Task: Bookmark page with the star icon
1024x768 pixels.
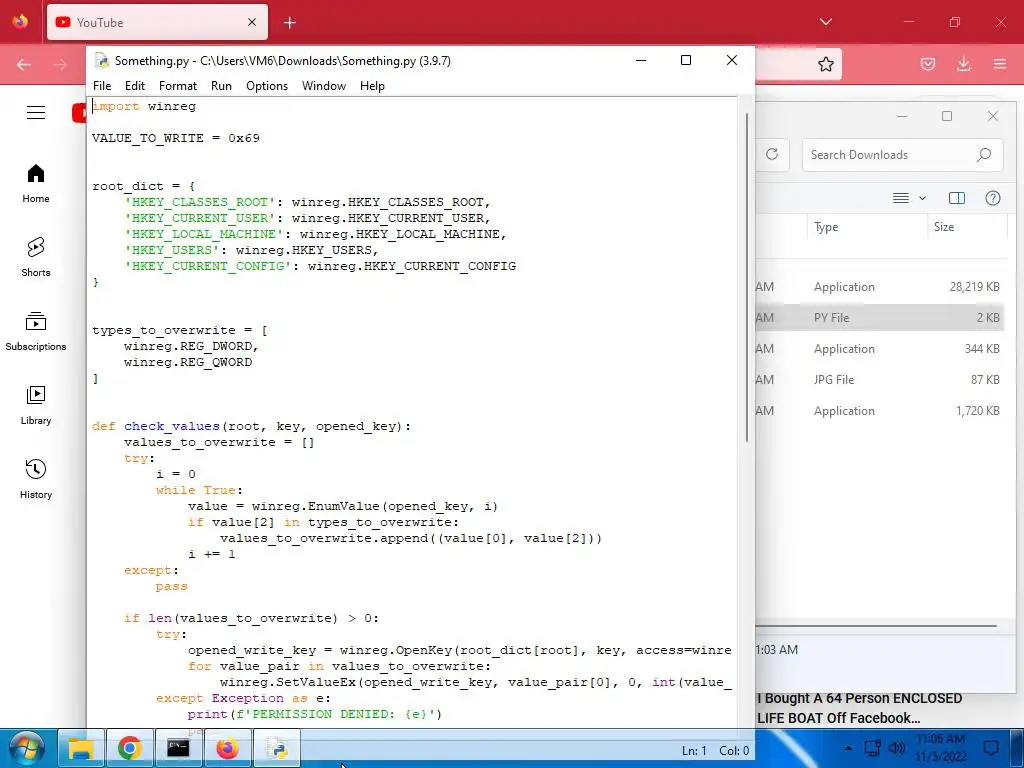Action: (x=825, y=64)
